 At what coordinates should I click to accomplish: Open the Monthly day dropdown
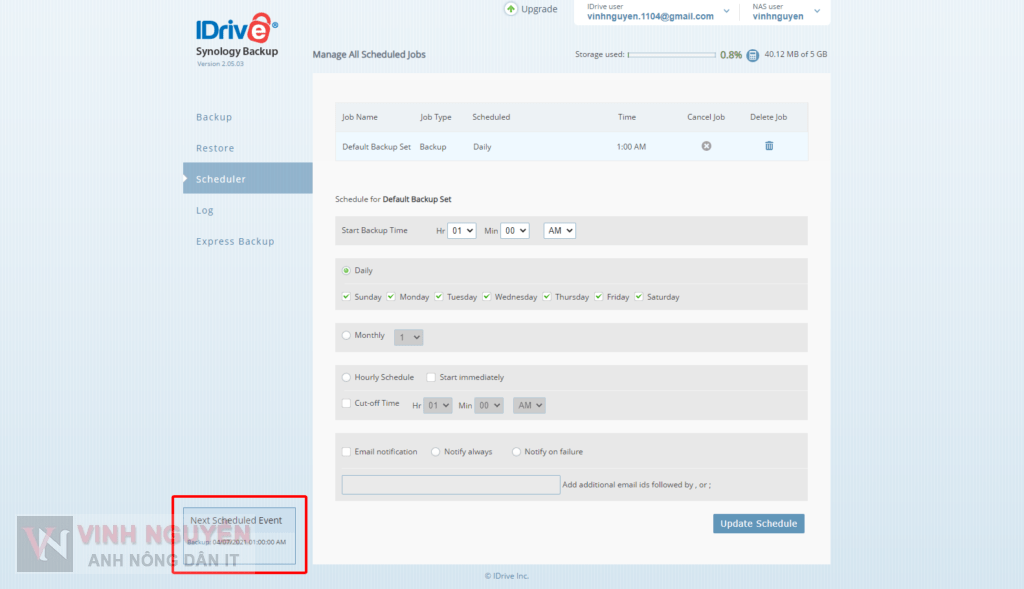tap(409, 338)
